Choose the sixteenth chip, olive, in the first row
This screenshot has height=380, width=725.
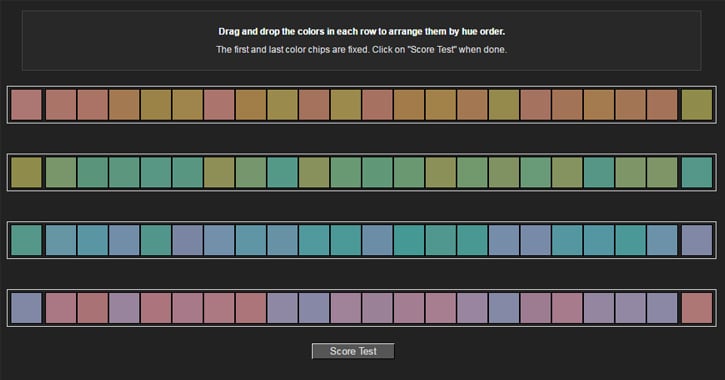pos(504,105)
